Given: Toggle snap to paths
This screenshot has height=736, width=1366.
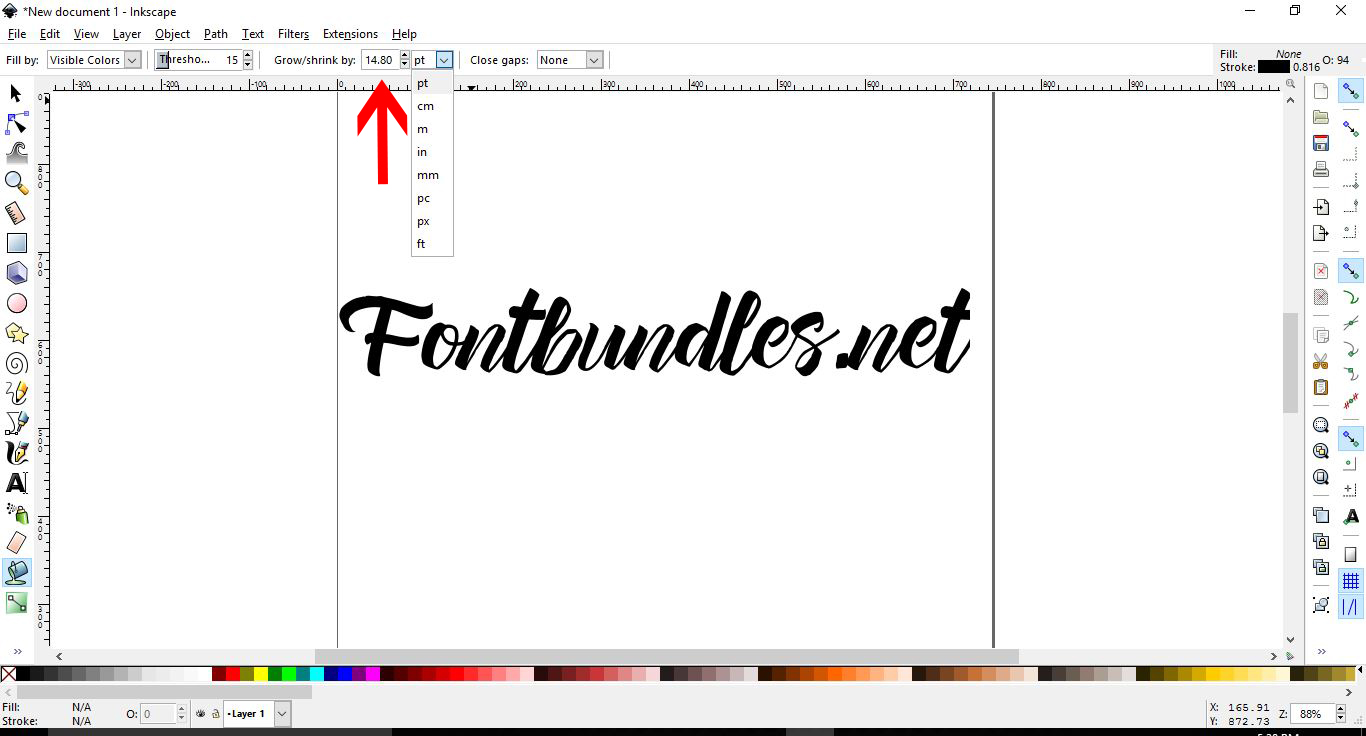Looking at the screenshot, I should click(x=1351, y=297).
